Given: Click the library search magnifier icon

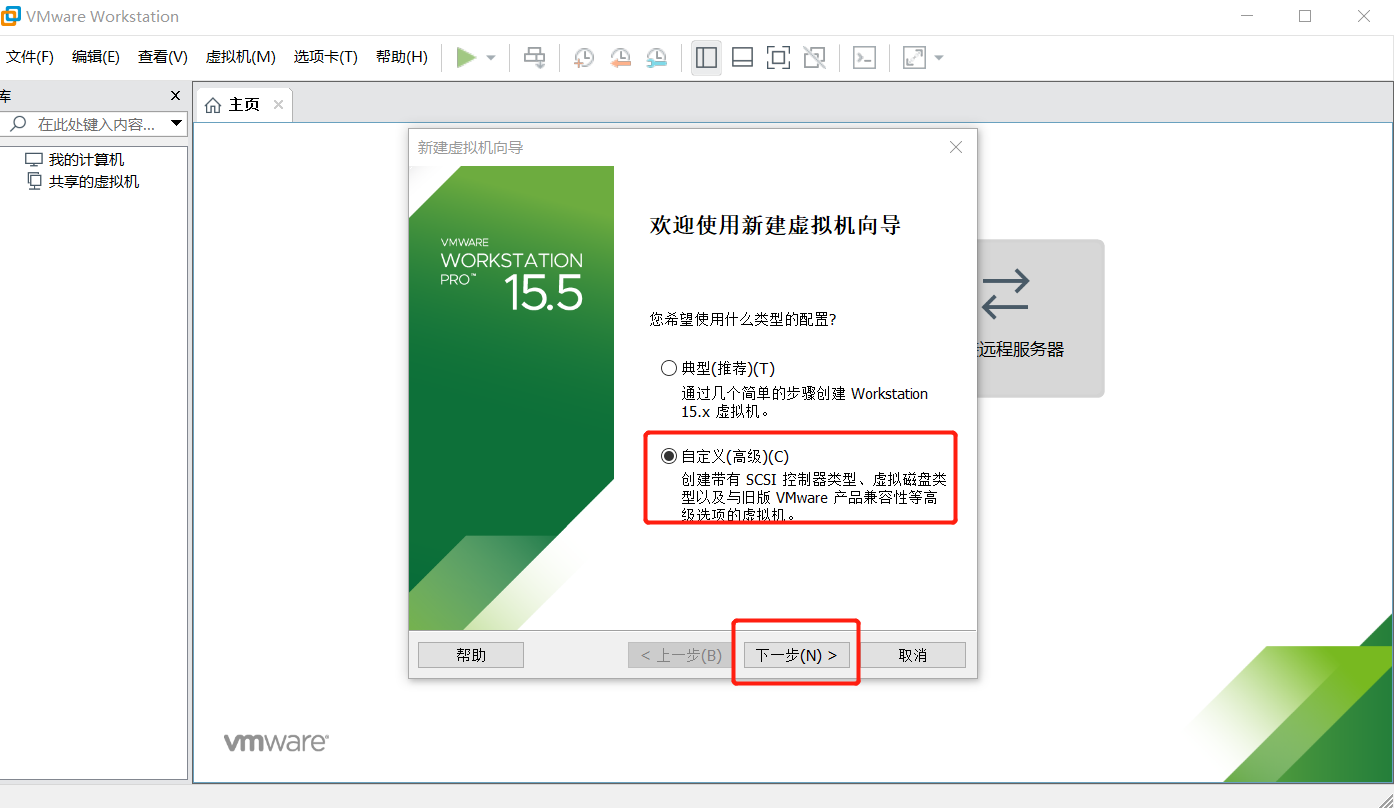Looking at the screenshot, I should point(18,124).
